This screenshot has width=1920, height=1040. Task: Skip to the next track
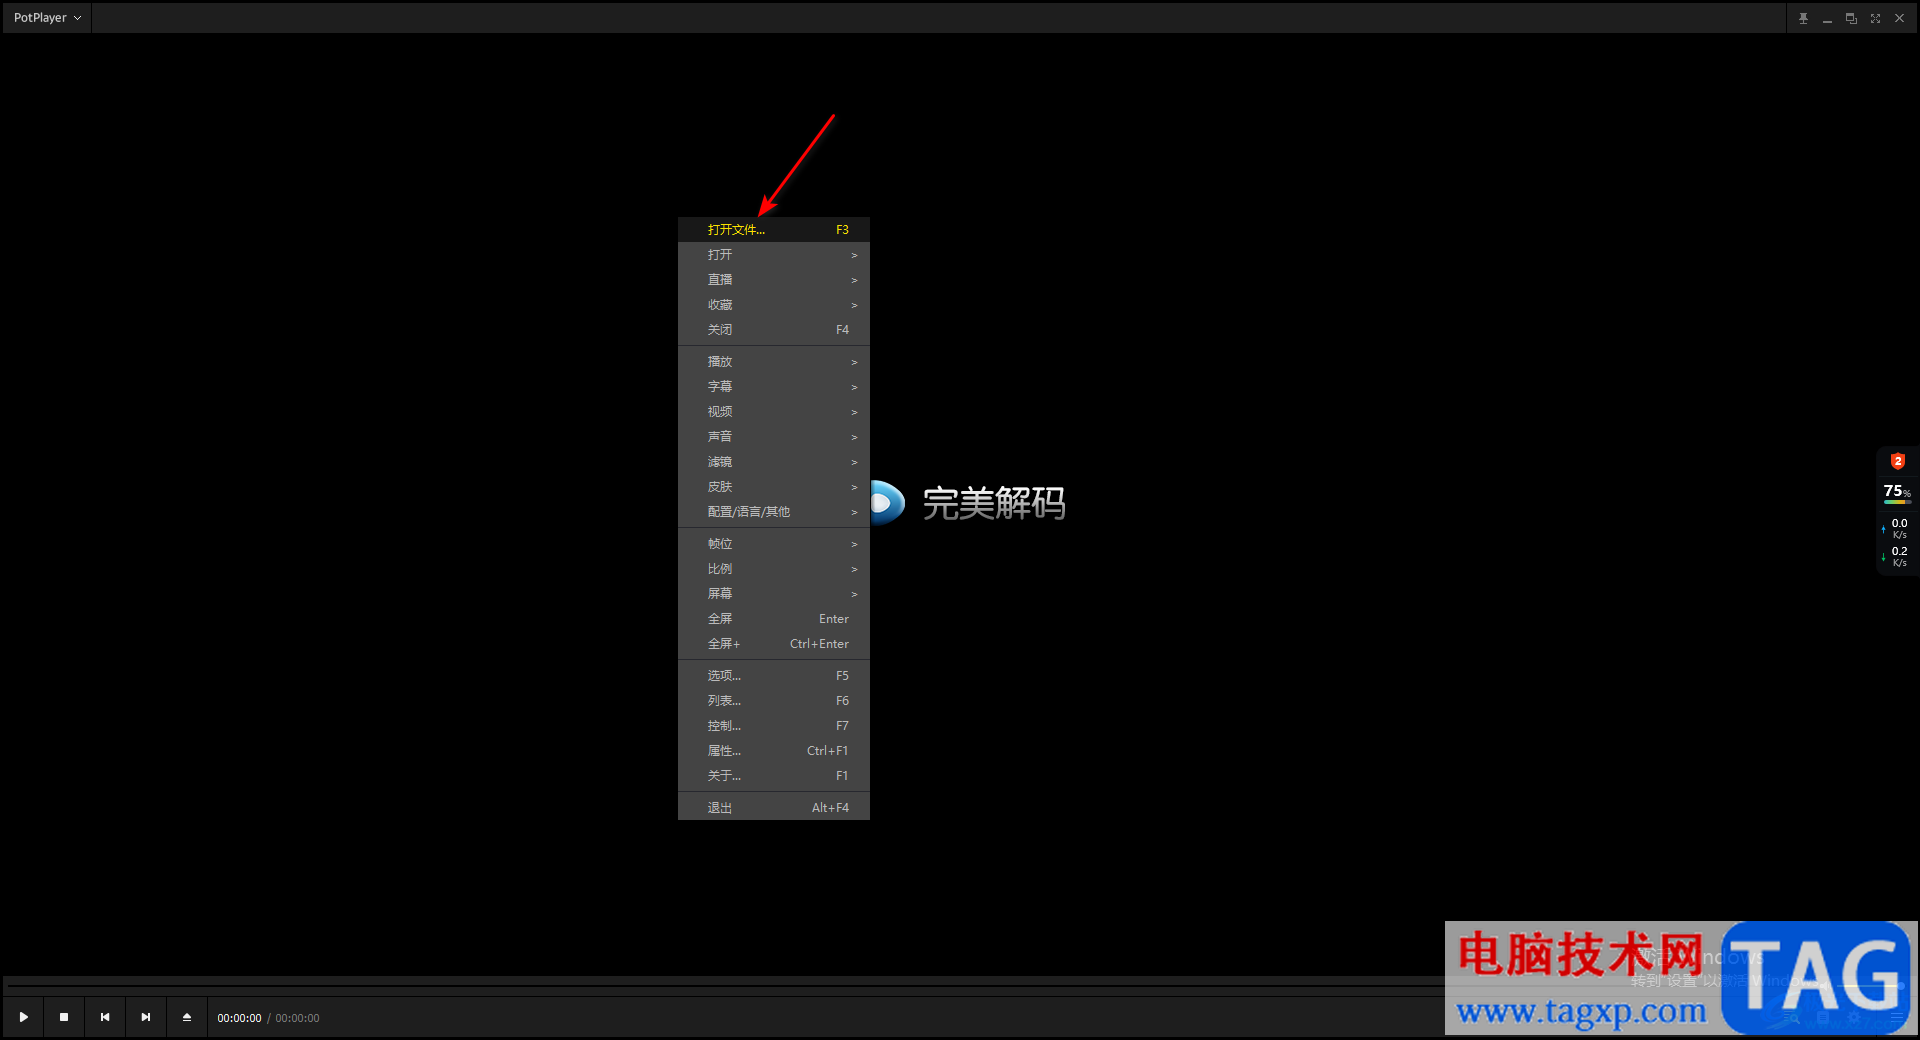click(x=146, y=1017)
